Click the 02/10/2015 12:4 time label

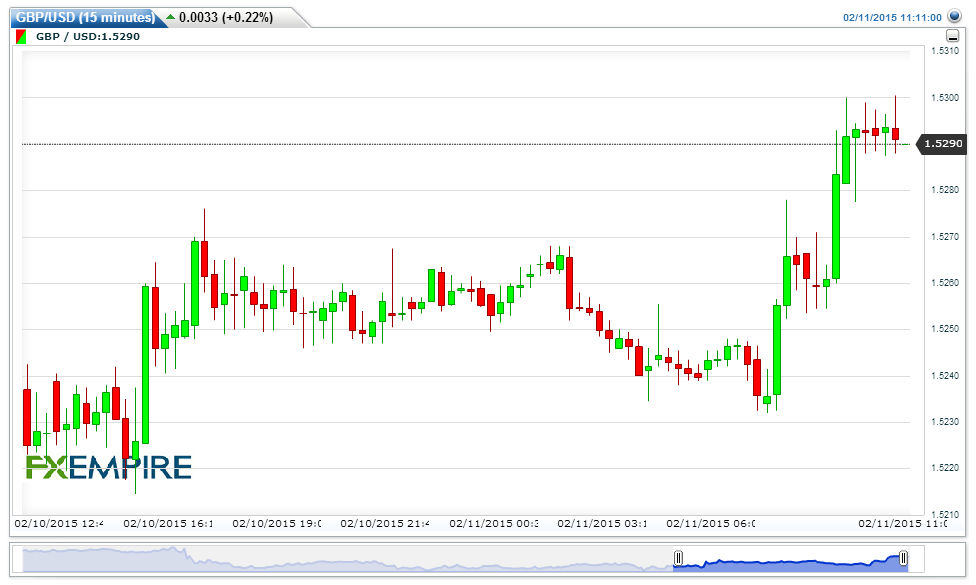[59, 523]
